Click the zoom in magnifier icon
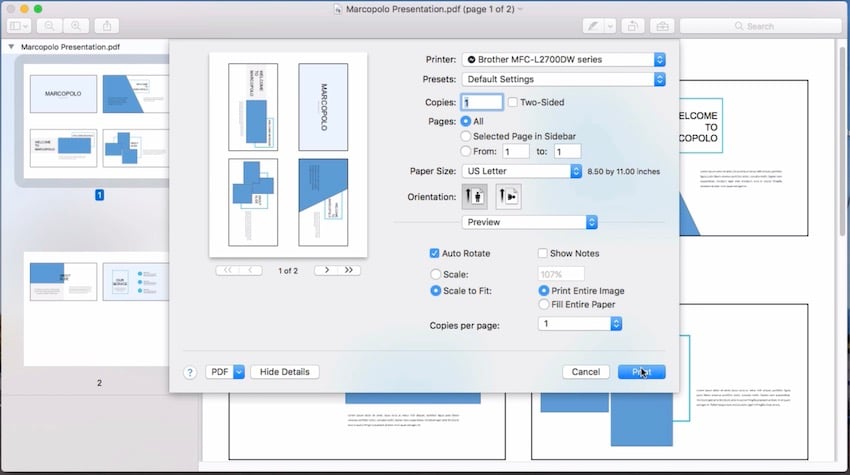 (x=76, y=25)
